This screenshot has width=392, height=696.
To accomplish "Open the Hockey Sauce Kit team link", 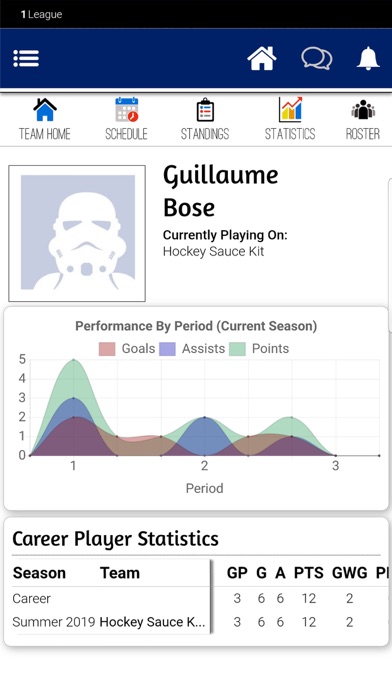I will (x=214, y=251).
